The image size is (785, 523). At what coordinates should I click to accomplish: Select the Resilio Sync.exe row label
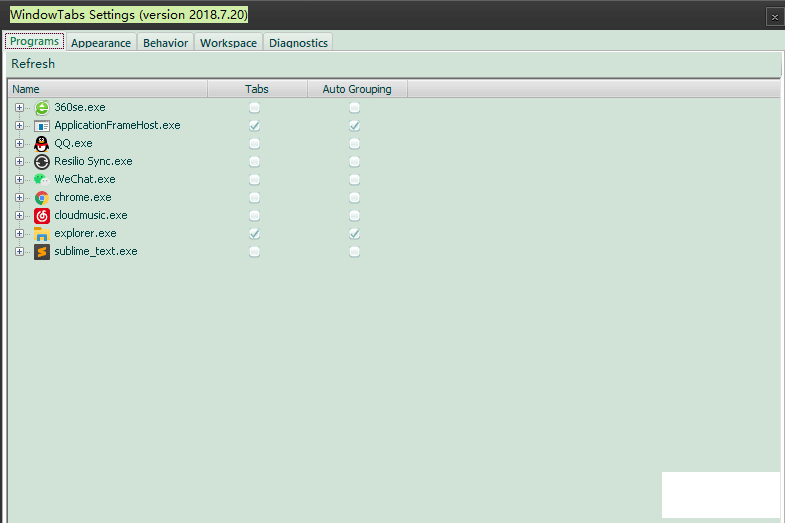94,162
